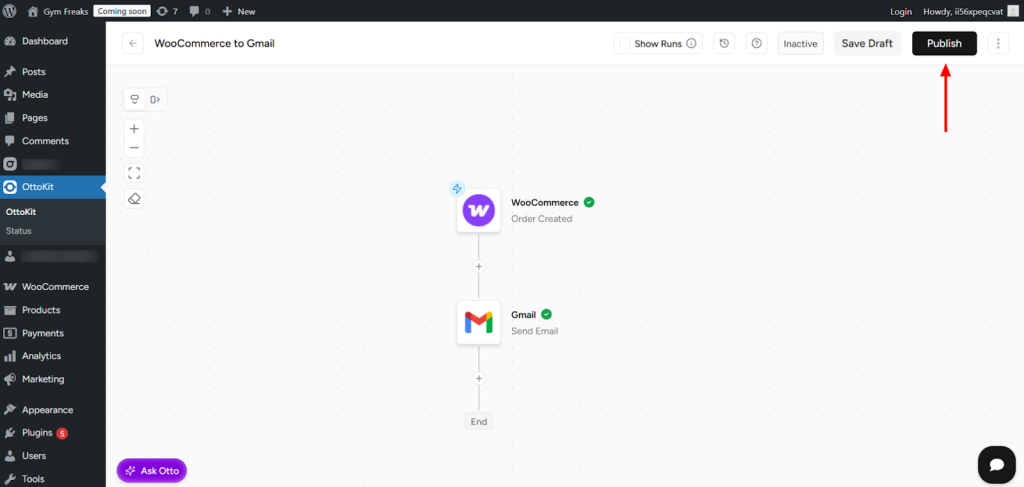Viewport: 1024px width, 487px height.
Task: Zoom in on the workflow canvas
Action: [135, 128]
